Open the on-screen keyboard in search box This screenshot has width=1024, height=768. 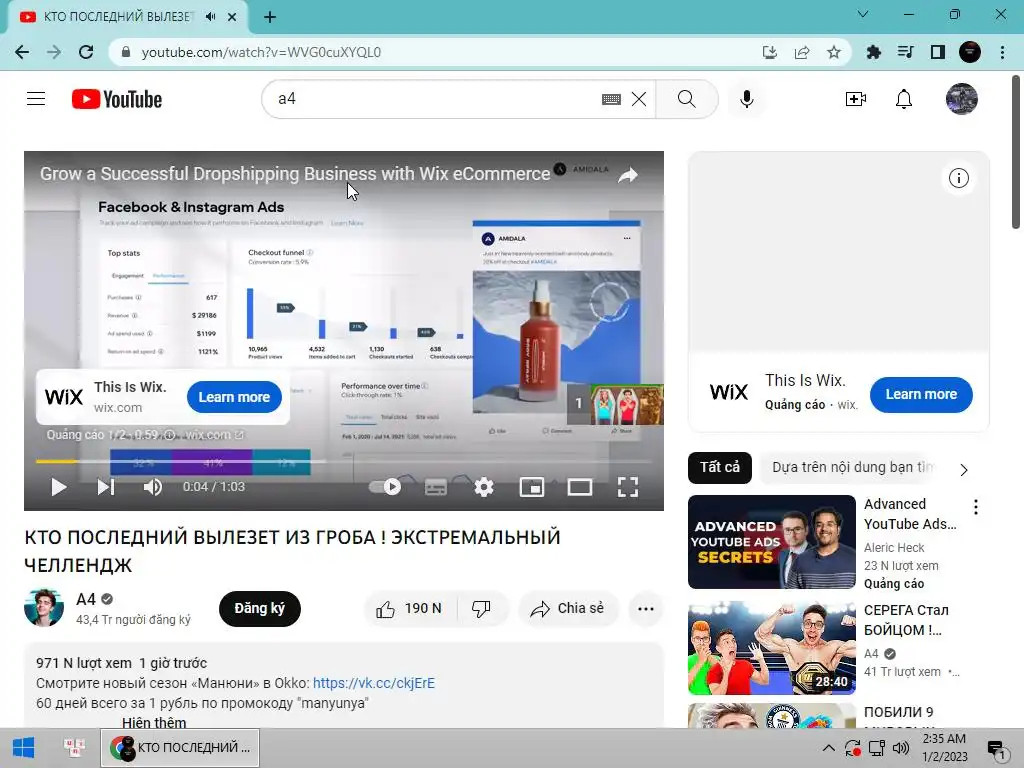tap(611, 99)
